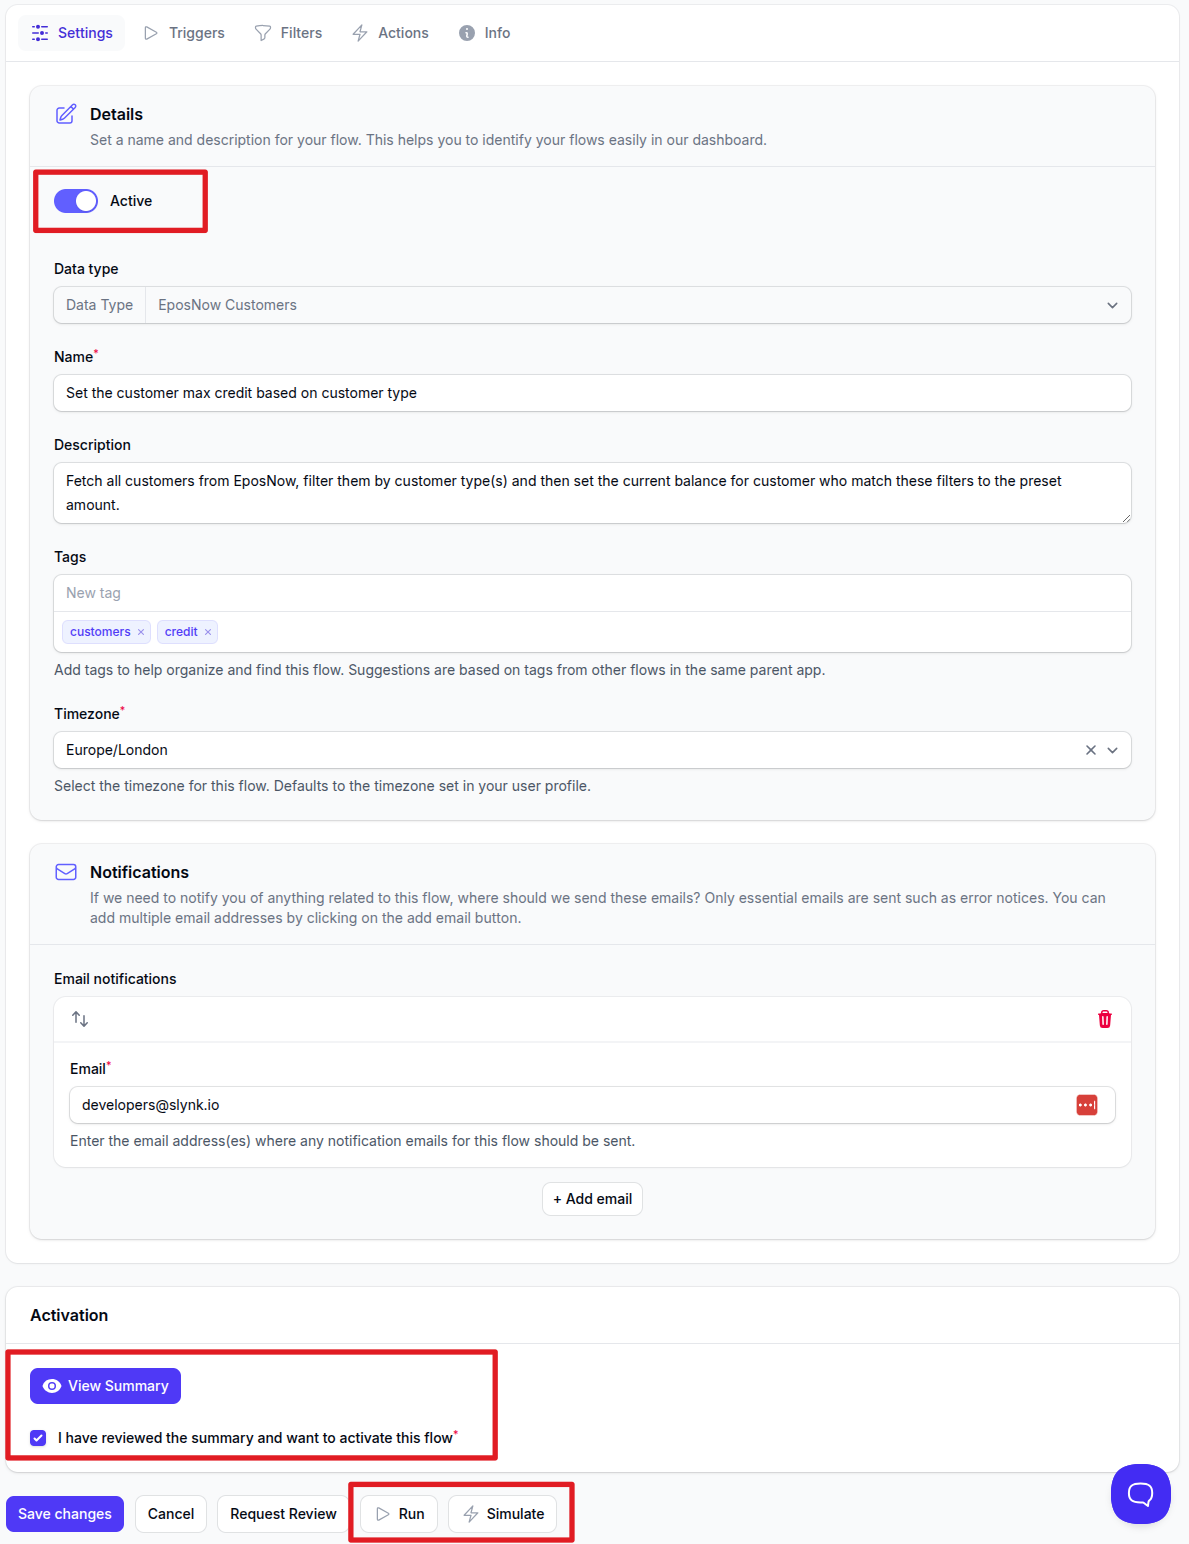Click the View Summary button
Viewport: 1189px width, 1544px height.
tap(105, 1386)
